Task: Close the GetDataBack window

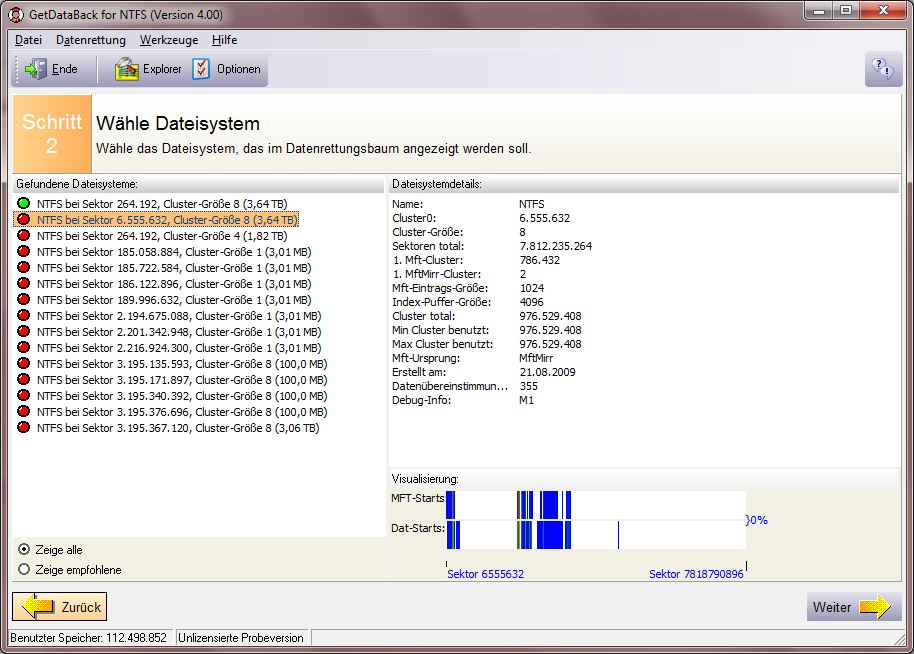Action: 883,10
